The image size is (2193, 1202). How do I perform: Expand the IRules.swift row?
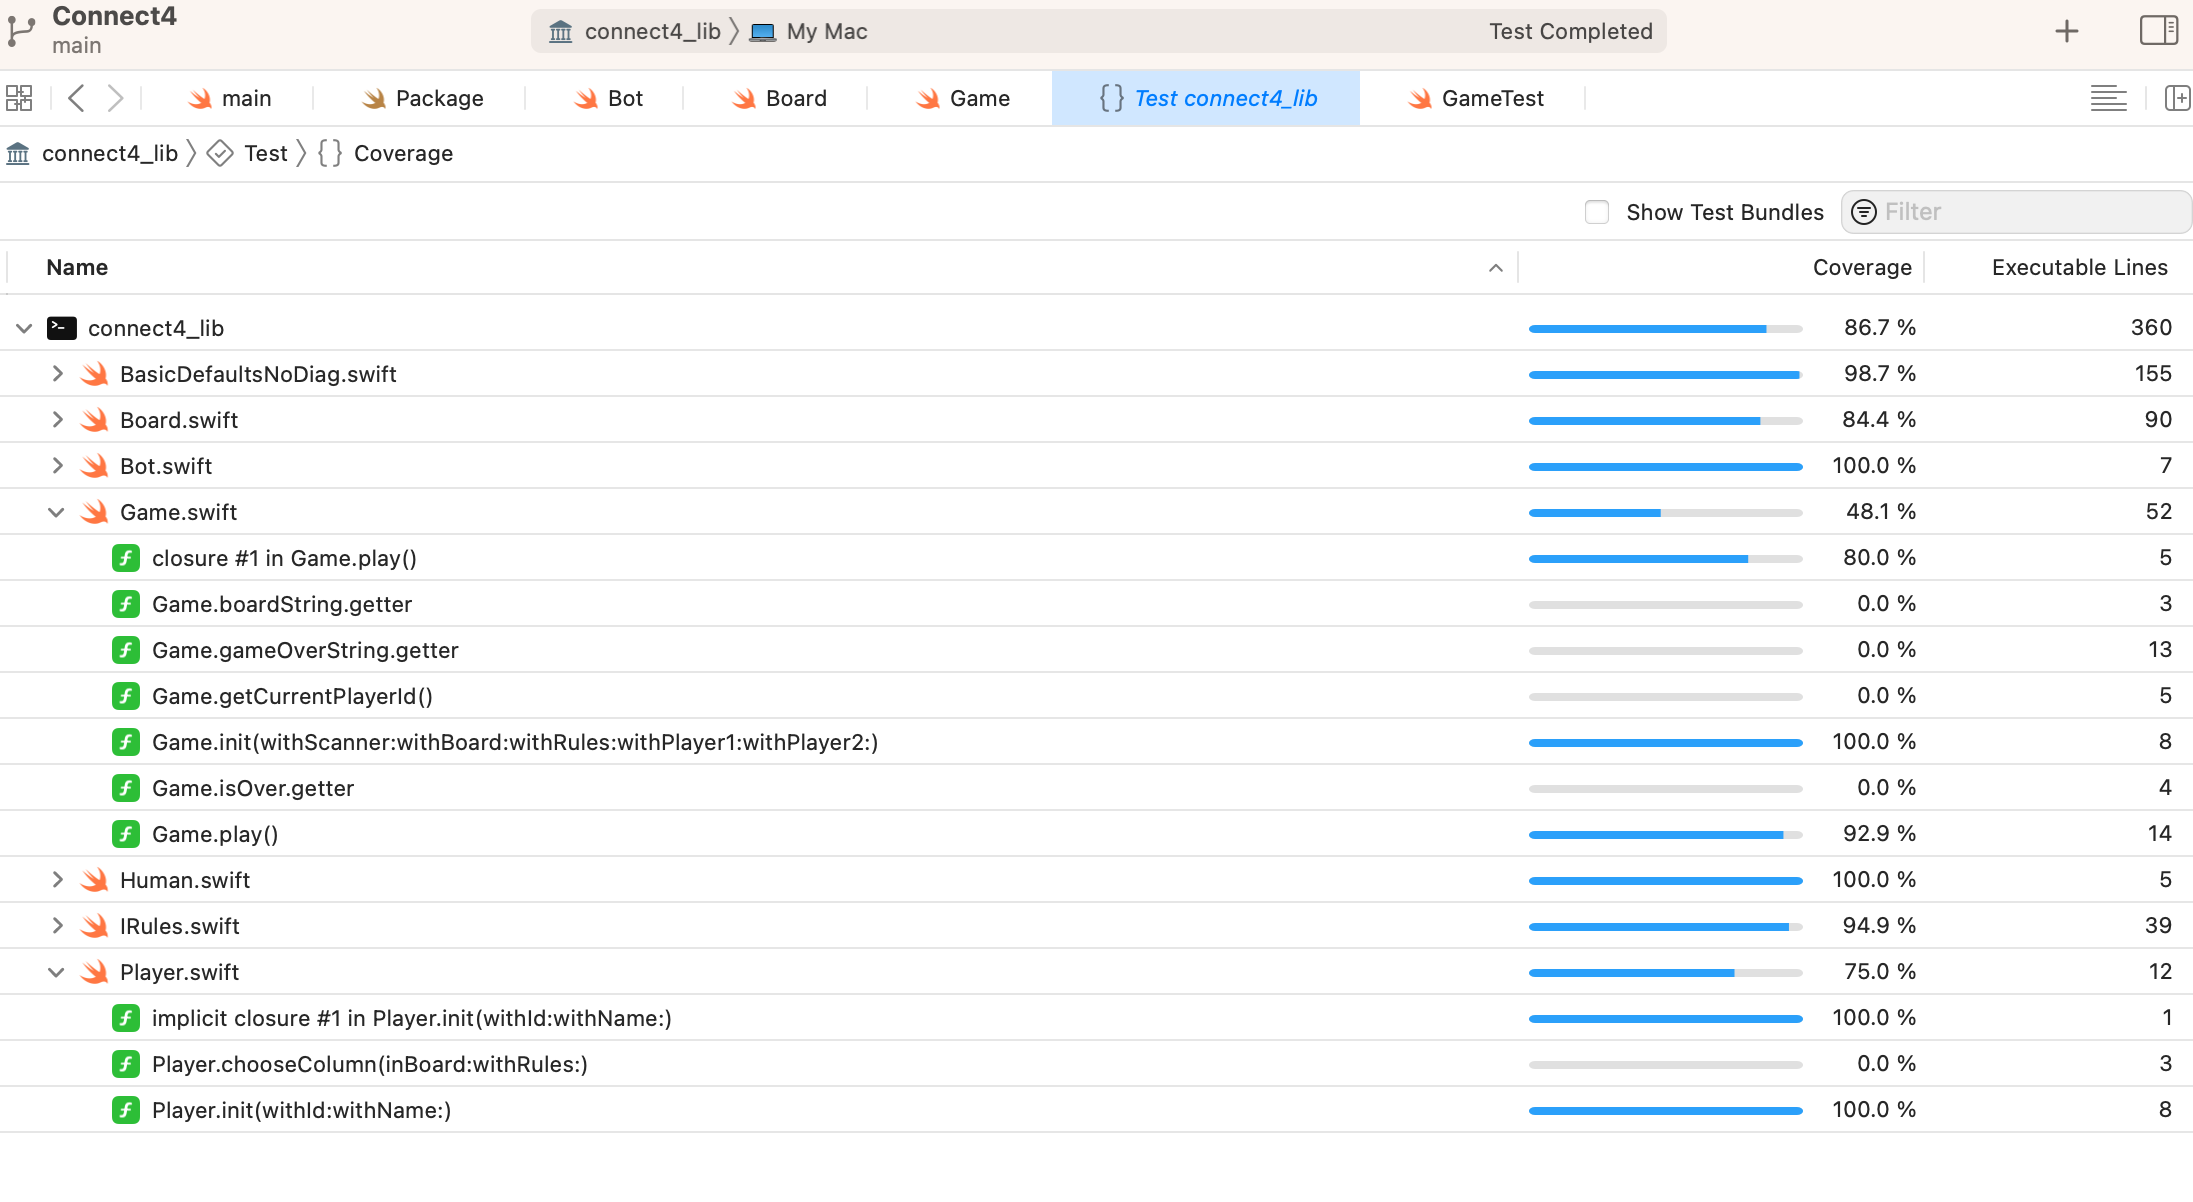(57, 926)
